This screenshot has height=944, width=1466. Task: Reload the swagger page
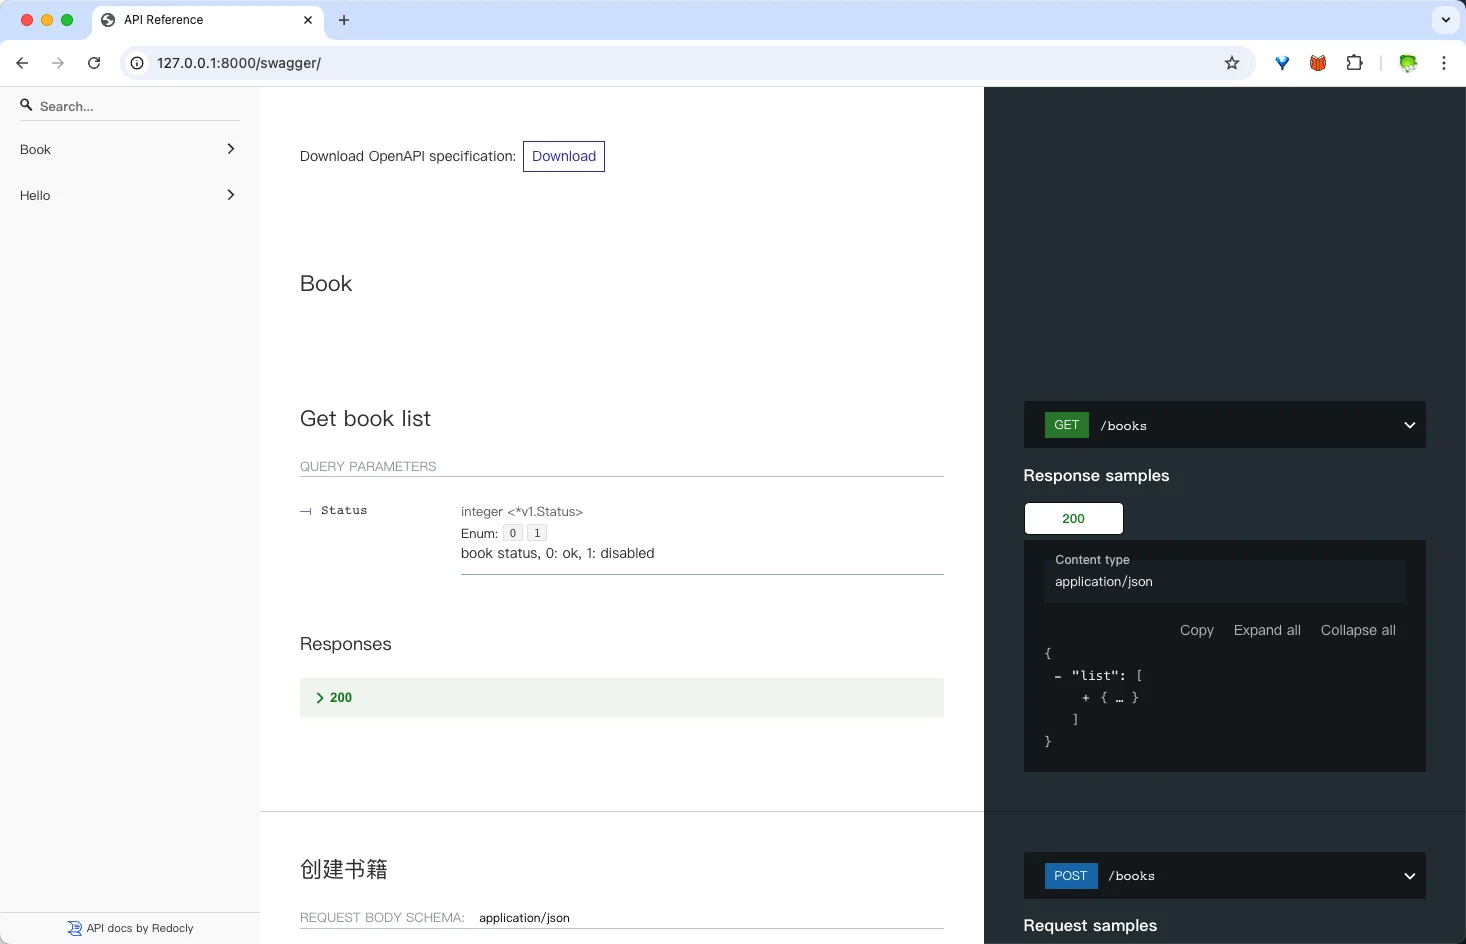(94, 63)
